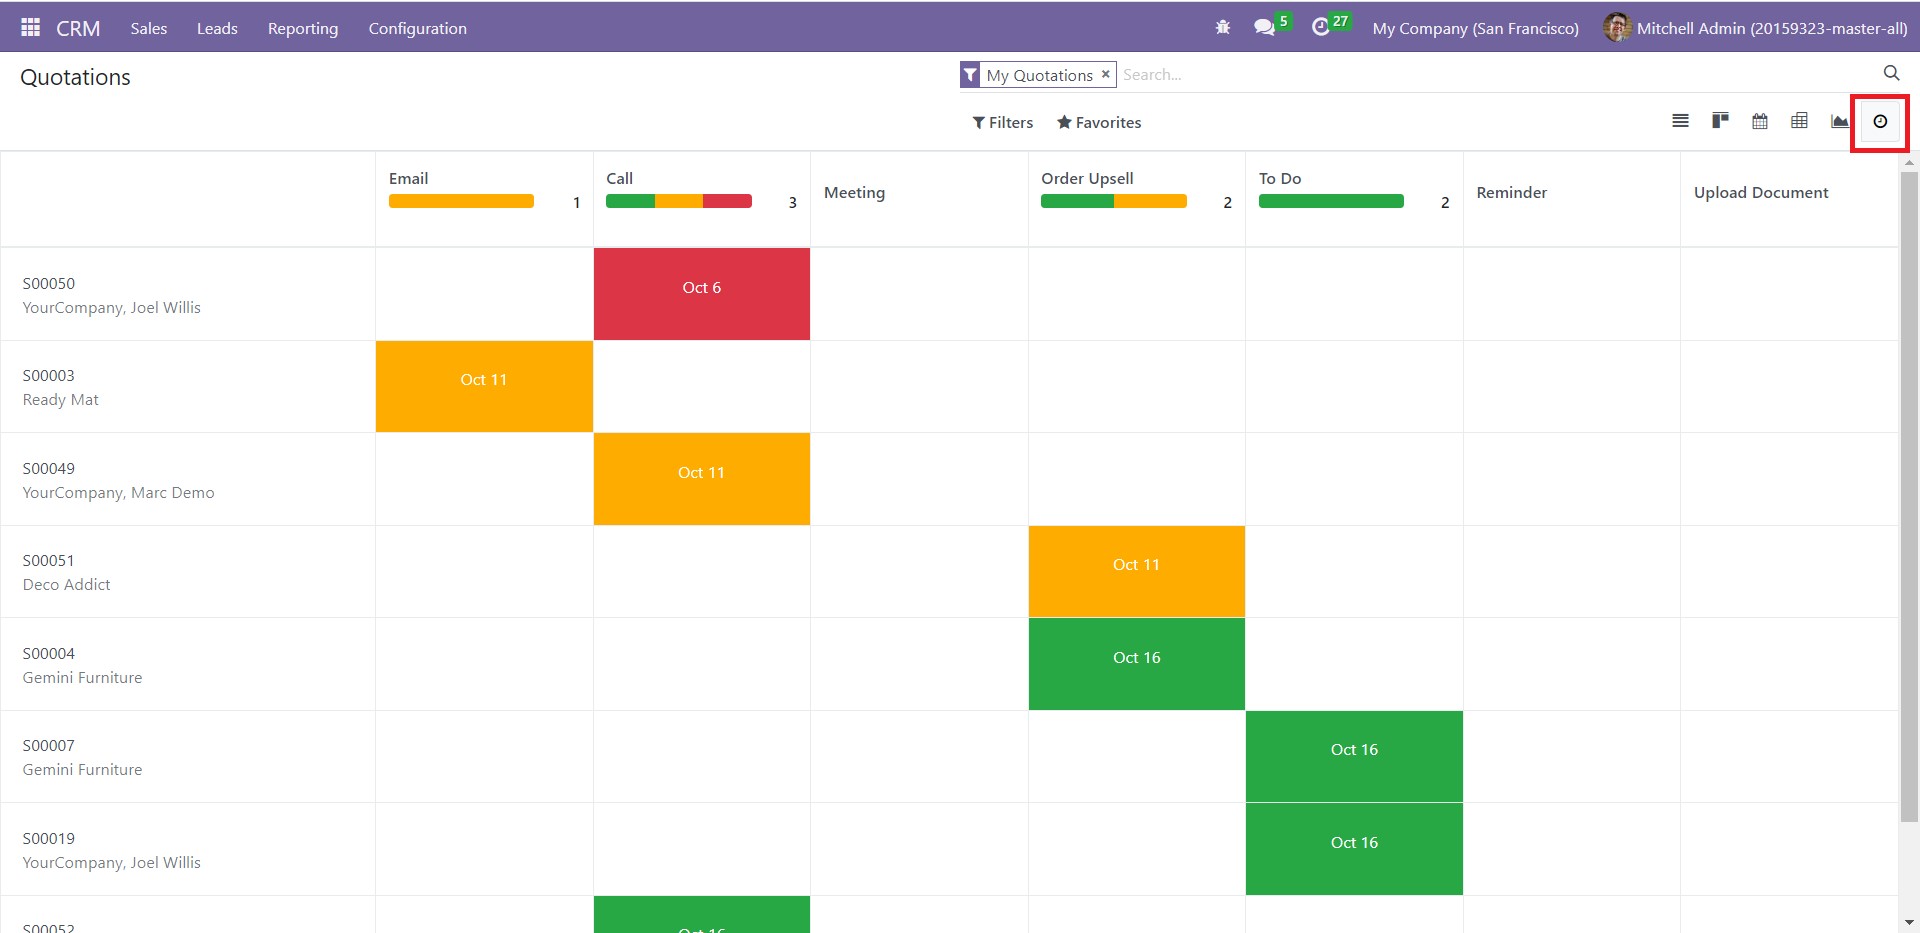Open the Filters dropdown
The image size is (1920, 933).
(x=1003, y=122)
